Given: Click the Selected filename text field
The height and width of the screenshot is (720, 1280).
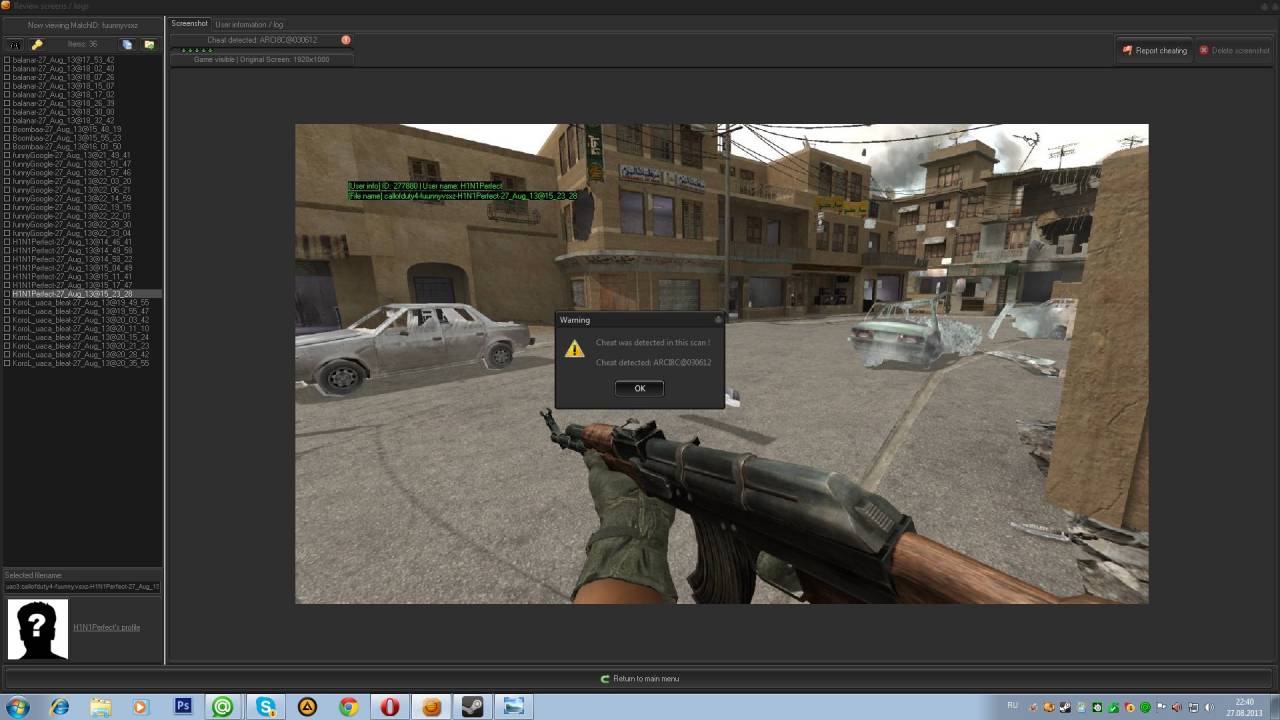Looking at the screenshot, I should (82, 587).
